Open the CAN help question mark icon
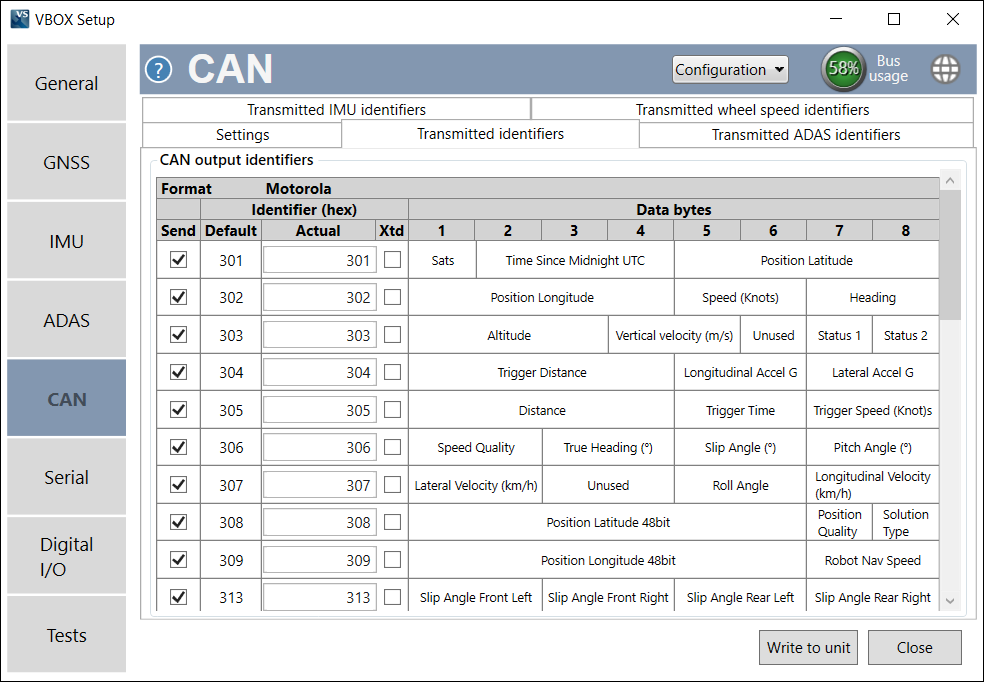 [x=158, y=69]
